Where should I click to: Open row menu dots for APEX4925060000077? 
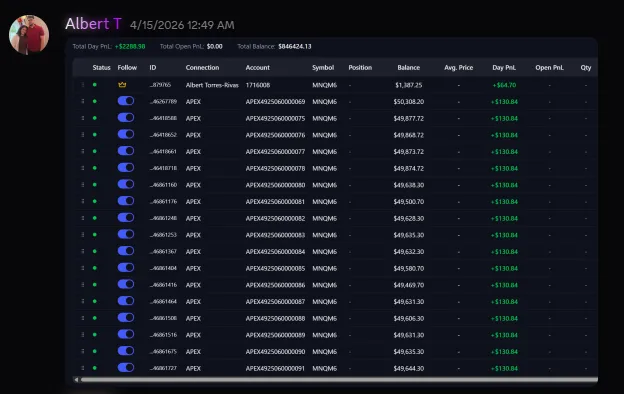pyautogui.click(x=83, y=152)
